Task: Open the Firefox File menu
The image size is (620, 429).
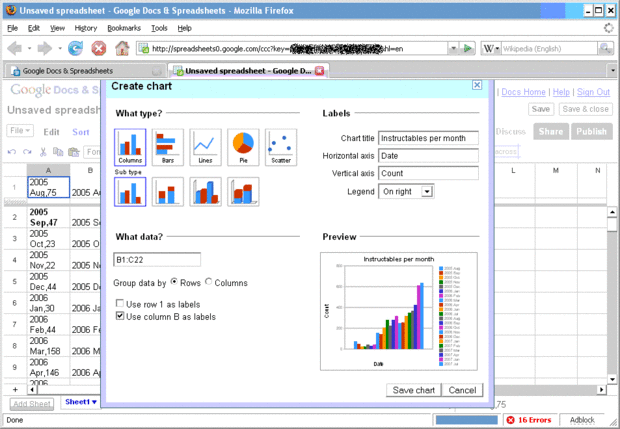Action: pyautogui.click(x=13, y=28)
